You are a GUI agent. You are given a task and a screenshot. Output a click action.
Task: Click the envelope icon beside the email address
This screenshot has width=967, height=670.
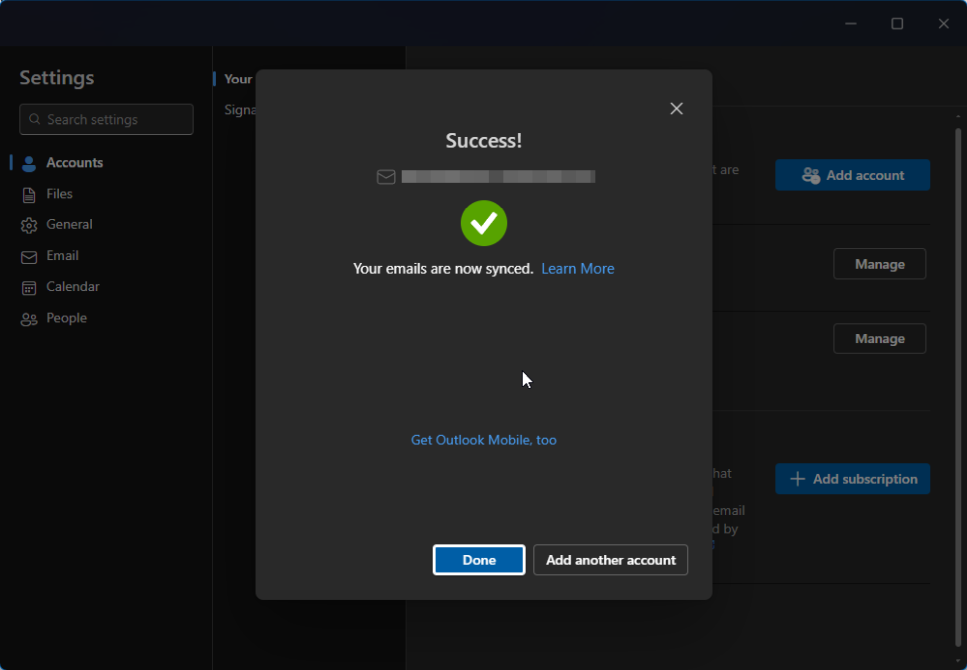386,177
